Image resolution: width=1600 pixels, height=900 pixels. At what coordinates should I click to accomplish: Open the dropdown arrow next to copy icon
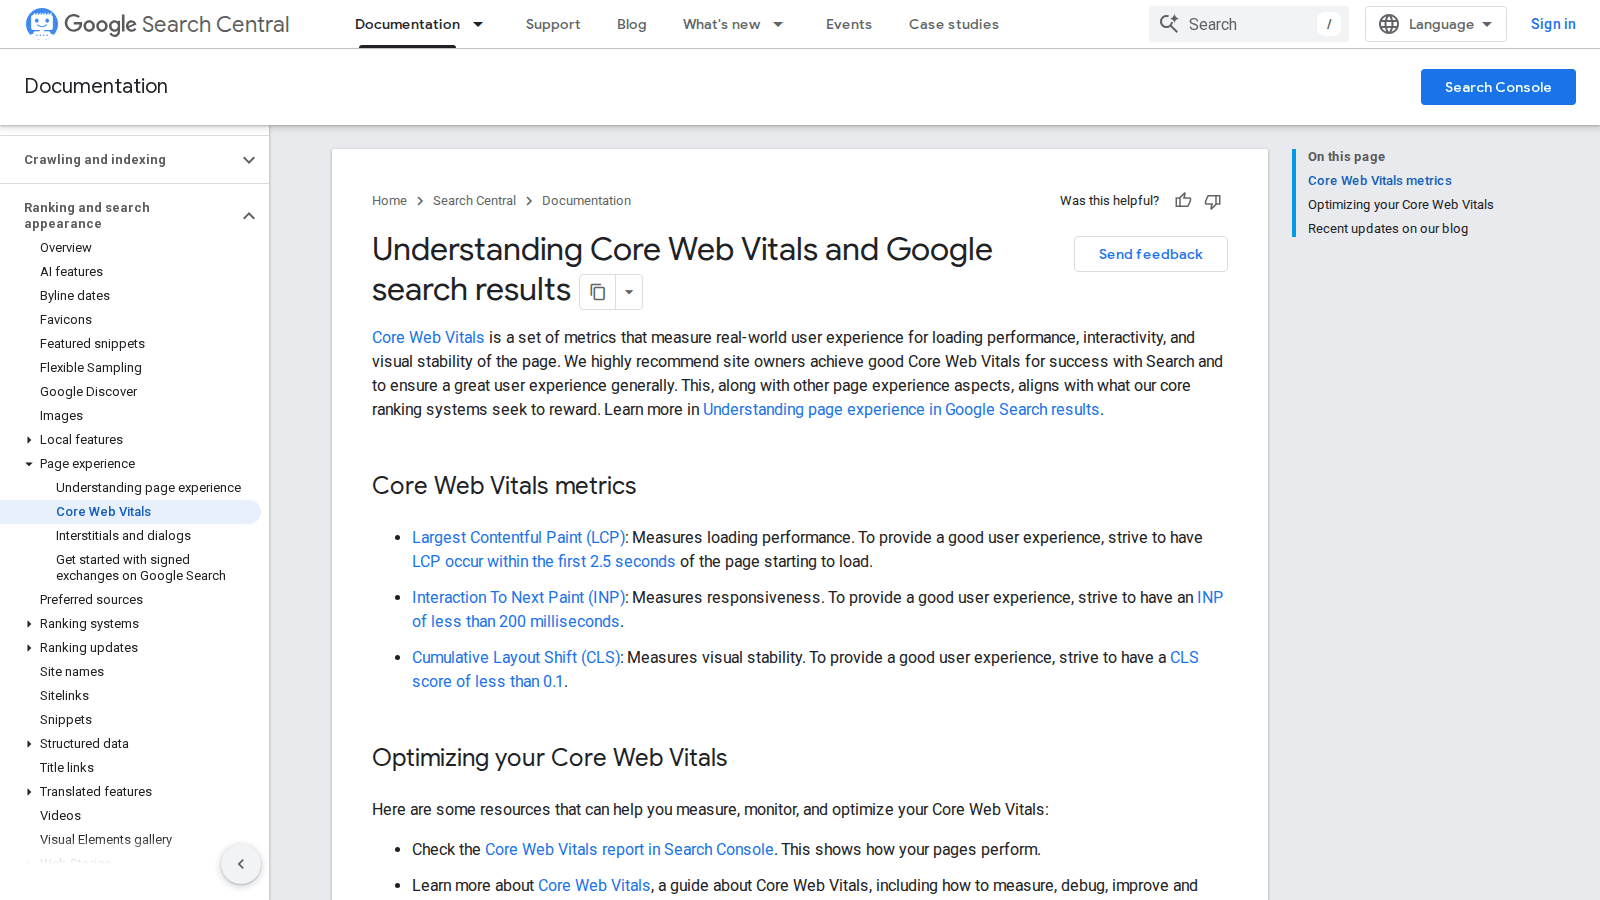tap(629, 292)
